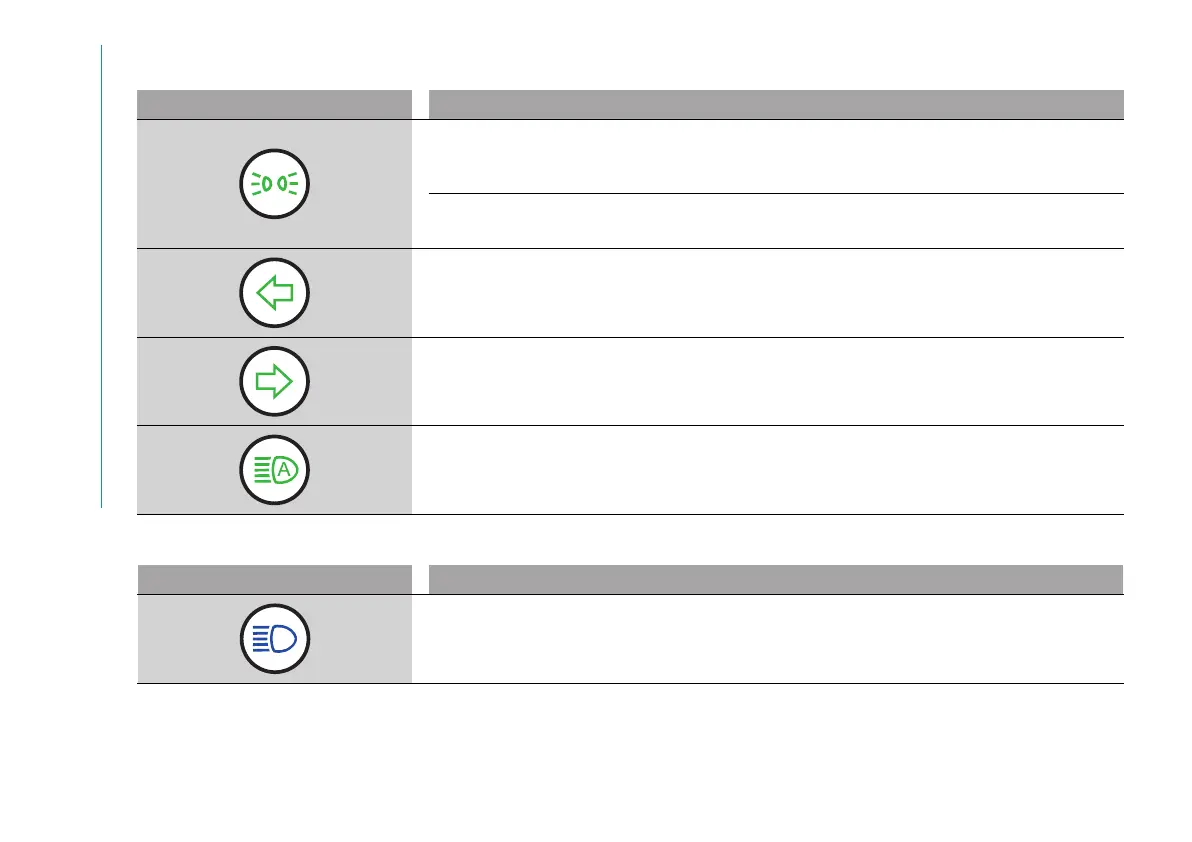Select the green right turn arrow icon
The width and height of the screenshot is (1192, 842).
pyautogui.click(x=275, y=381)
